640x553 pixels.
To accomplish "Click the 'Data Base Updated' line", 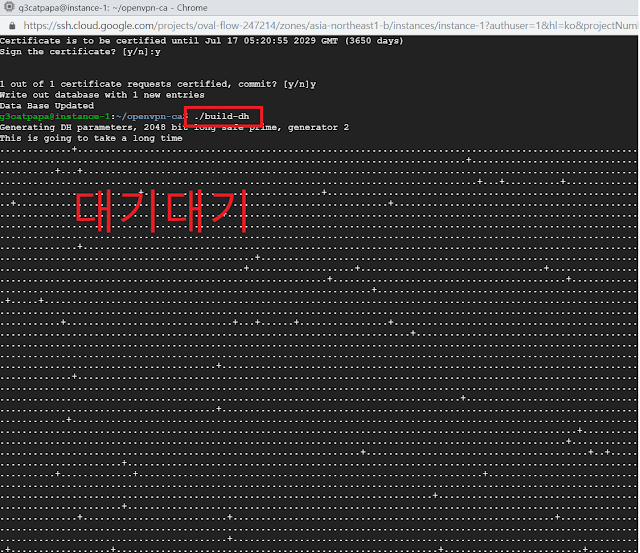I will [x=47, y=106].
